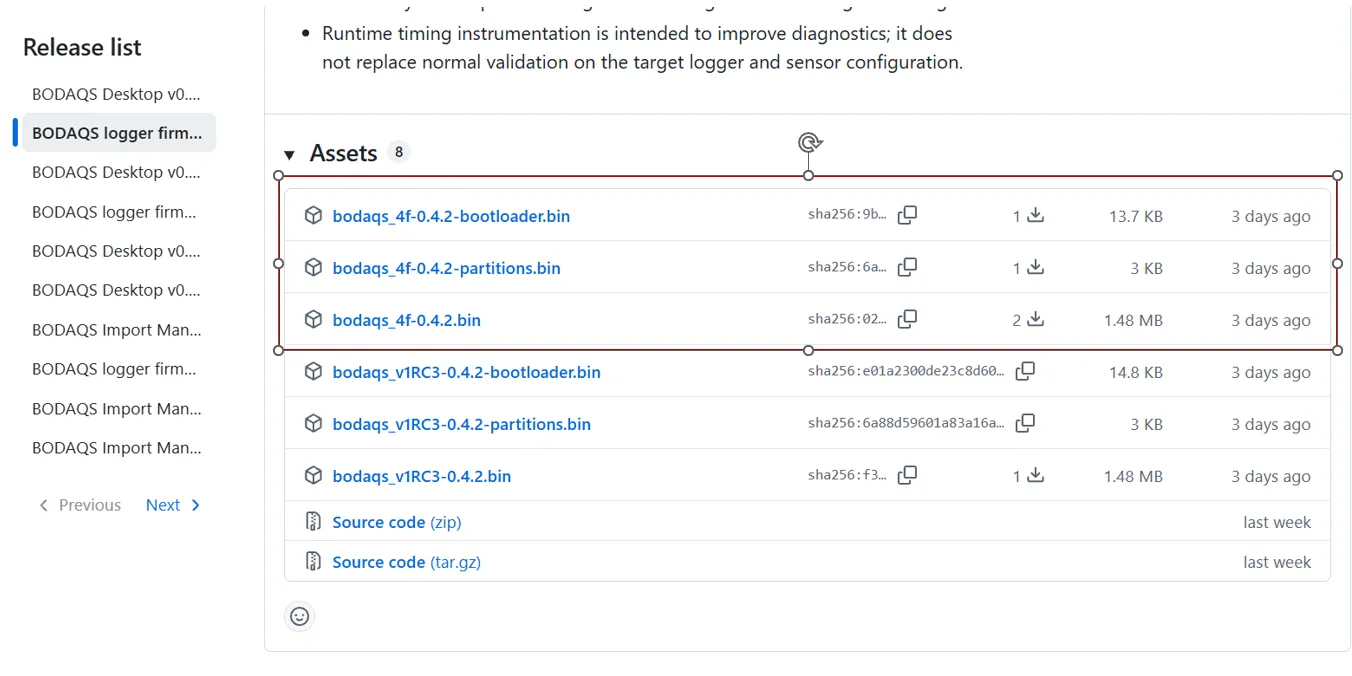Click download count icon for bodaqs_4f-0.4.2.bin
Screen dimensions: 1352x676
click(x=1036, y=319)
